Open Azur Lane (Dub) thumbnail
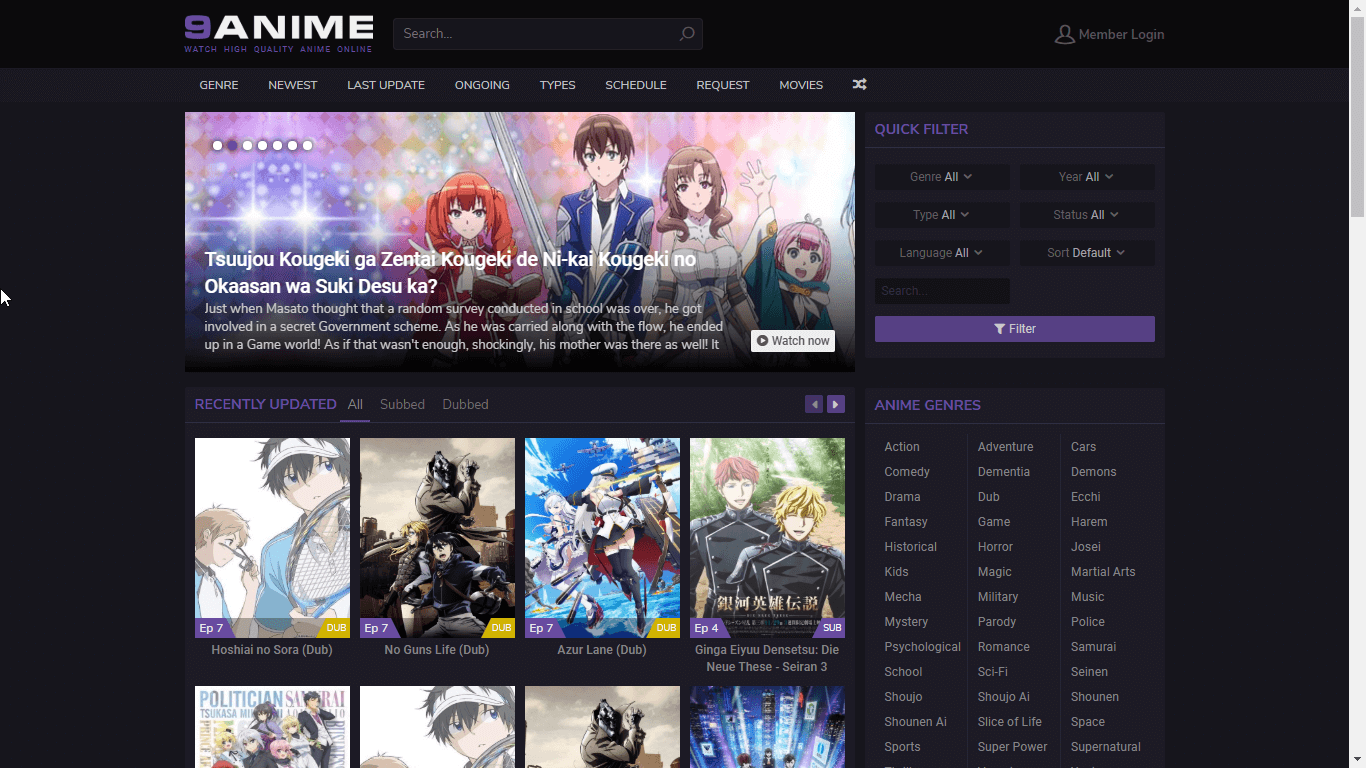The image size is (1366, 768). point(602,538)
